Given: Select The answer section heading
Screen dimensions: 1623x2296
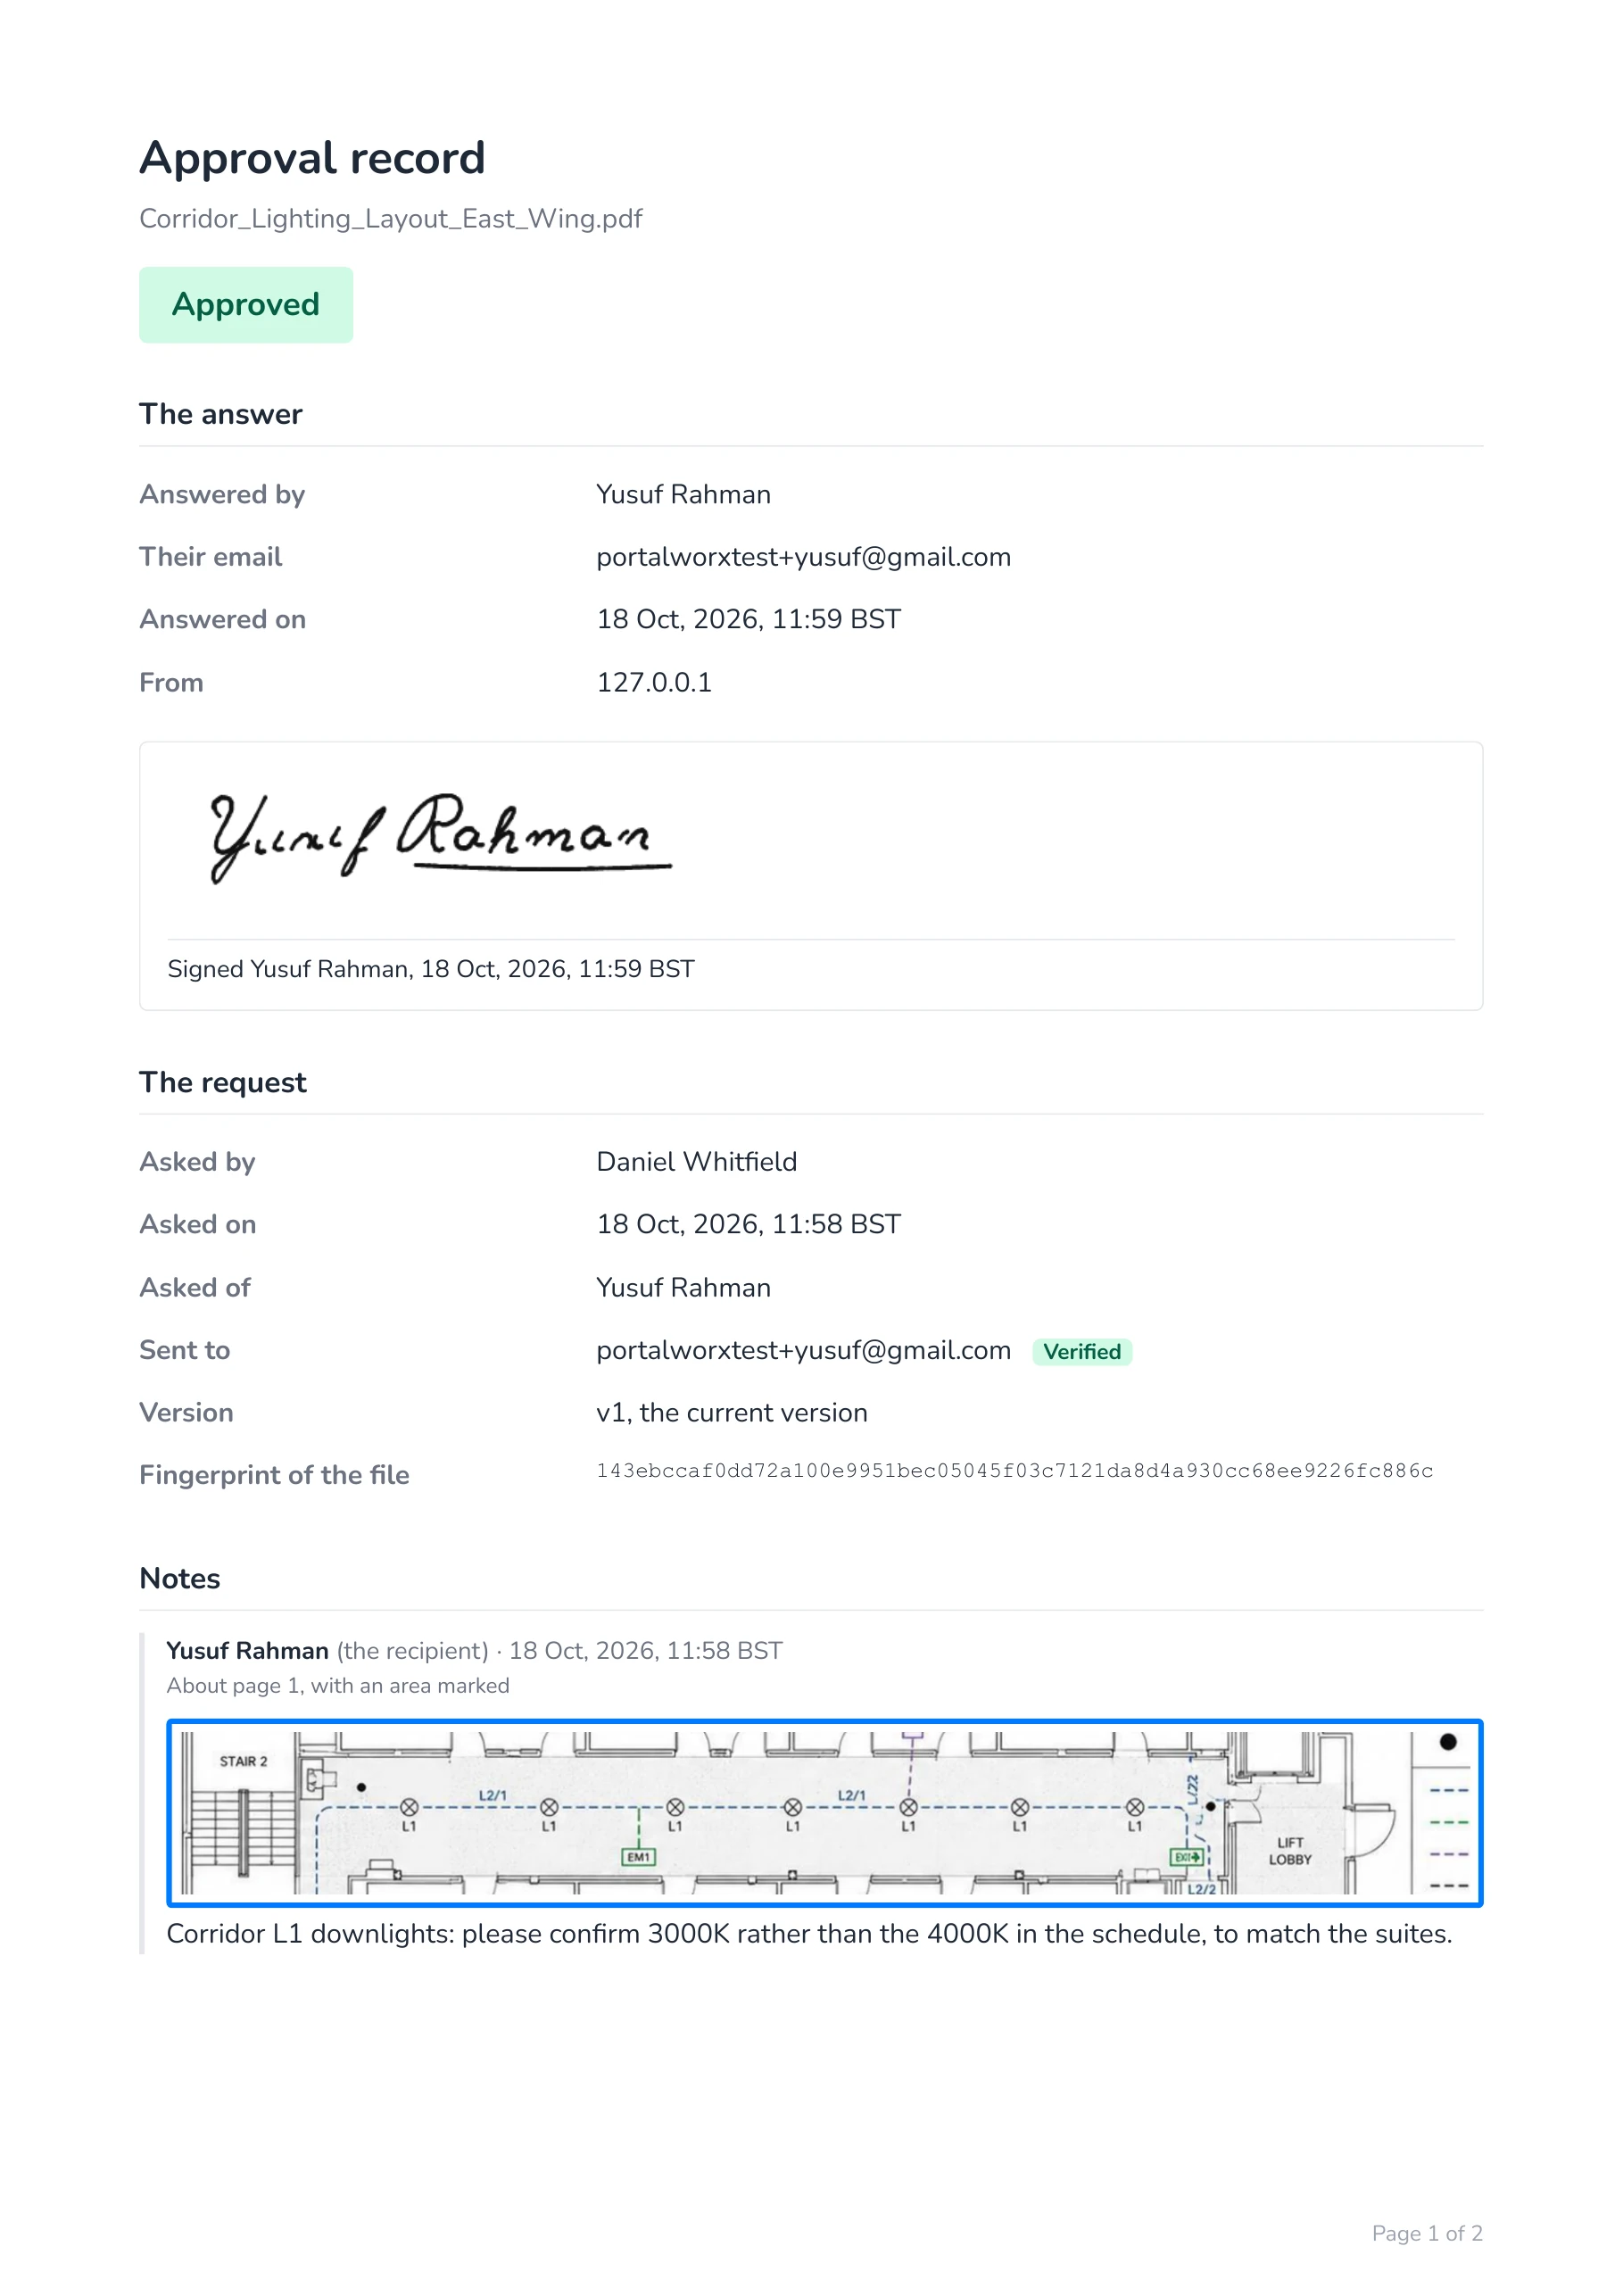Looking at the screenshot, I should [x=221, y=414].
